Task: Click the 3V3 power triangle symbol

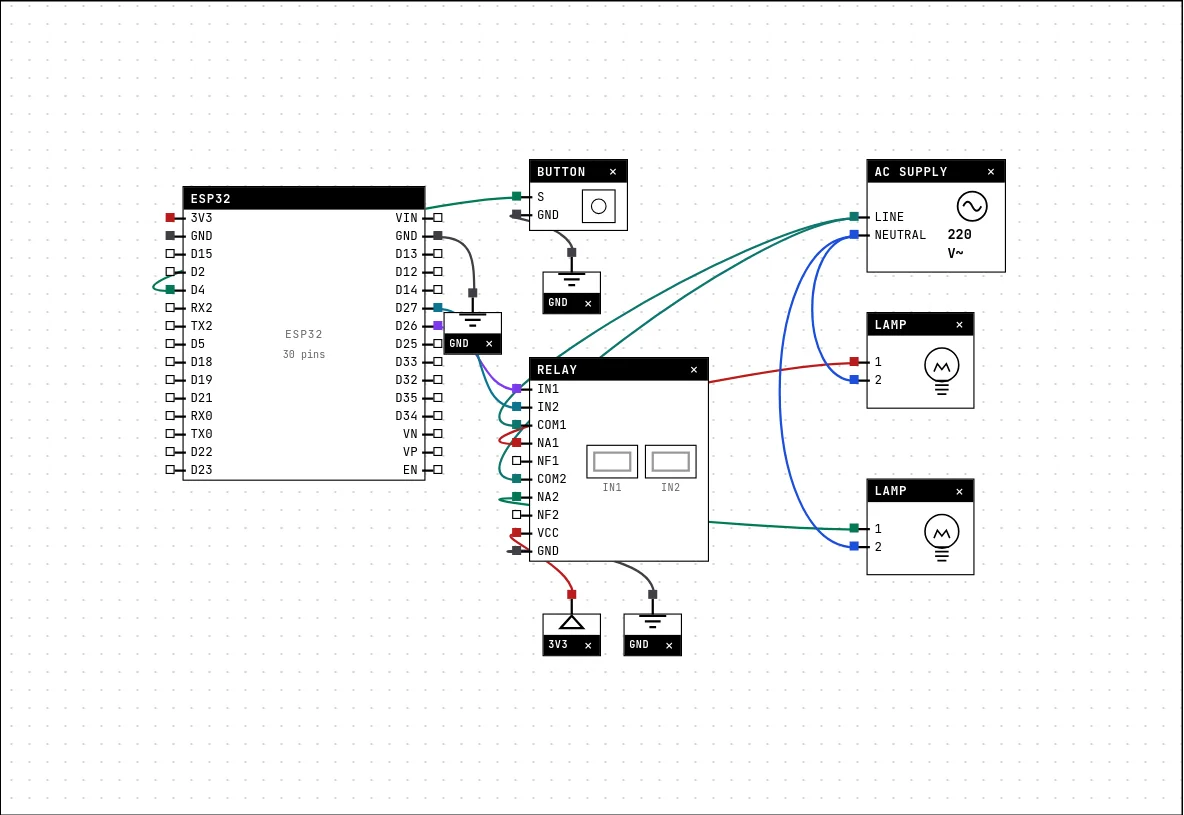Action: (572, 623)
